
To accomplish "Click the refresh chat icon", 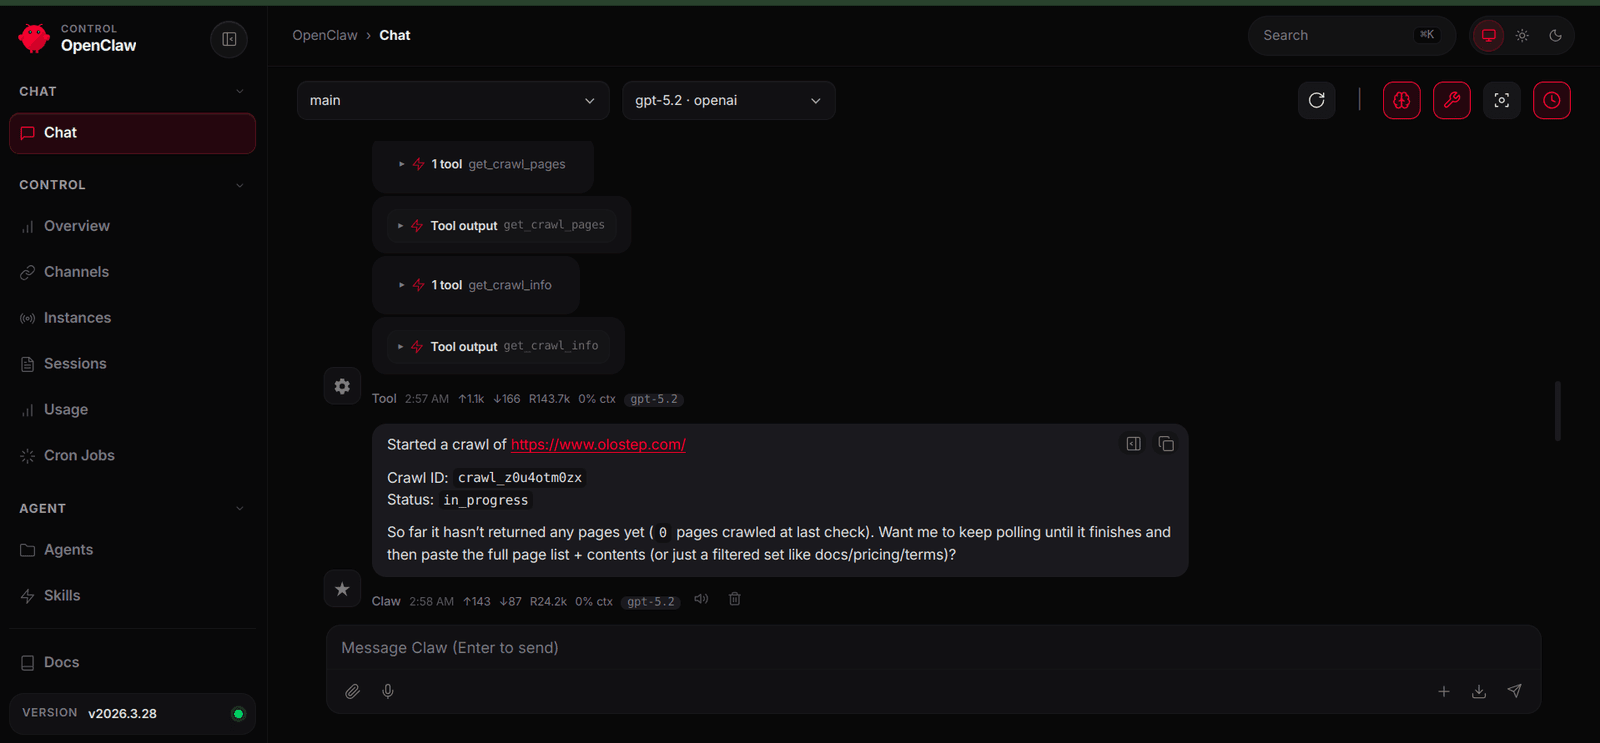I will click(x=1317, y=100).
